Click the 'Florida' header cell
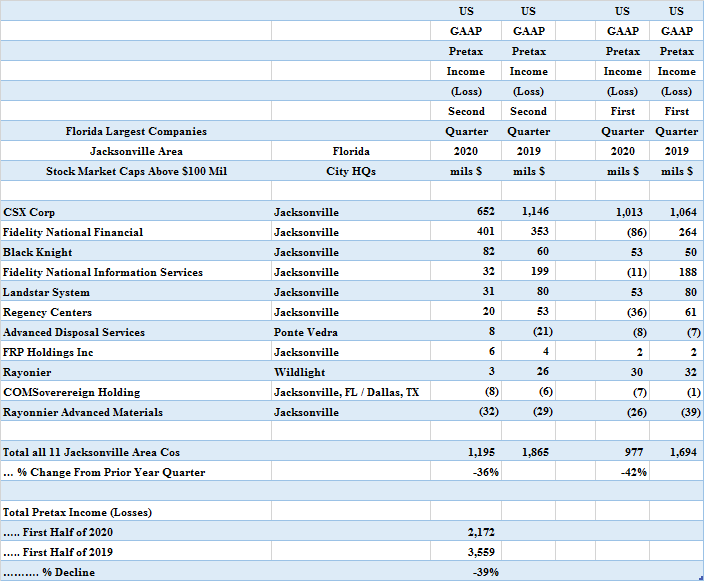The image size is (704, 581). click(x=351, y=151)
